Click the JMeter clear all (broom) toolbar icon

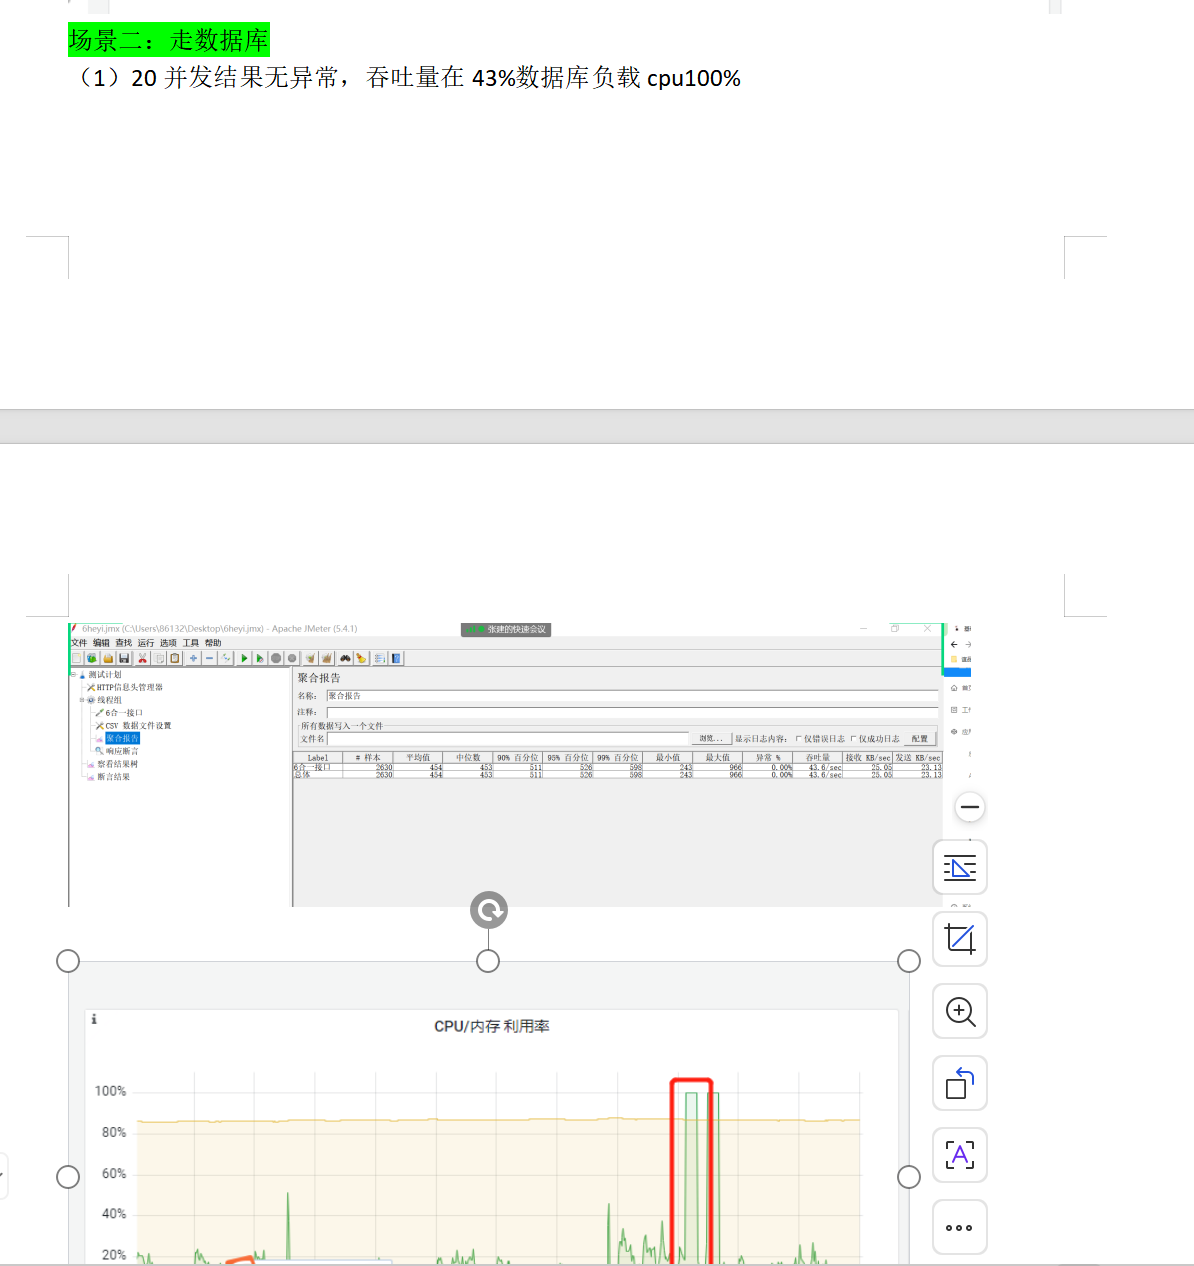coord(327,658)
